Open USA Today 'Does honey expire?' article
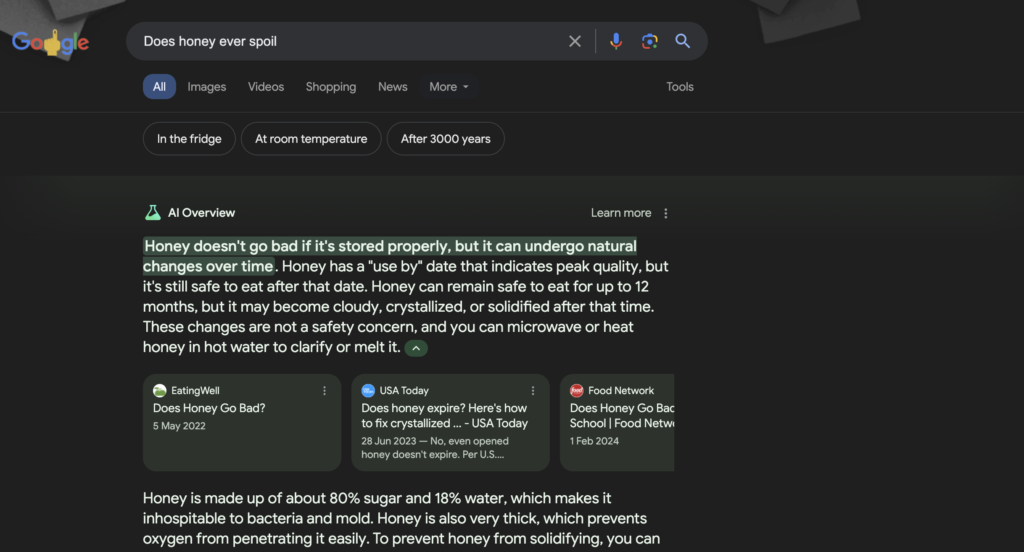Image resolution: width=1024 pixels, height=552 pixels. point(444,416)
